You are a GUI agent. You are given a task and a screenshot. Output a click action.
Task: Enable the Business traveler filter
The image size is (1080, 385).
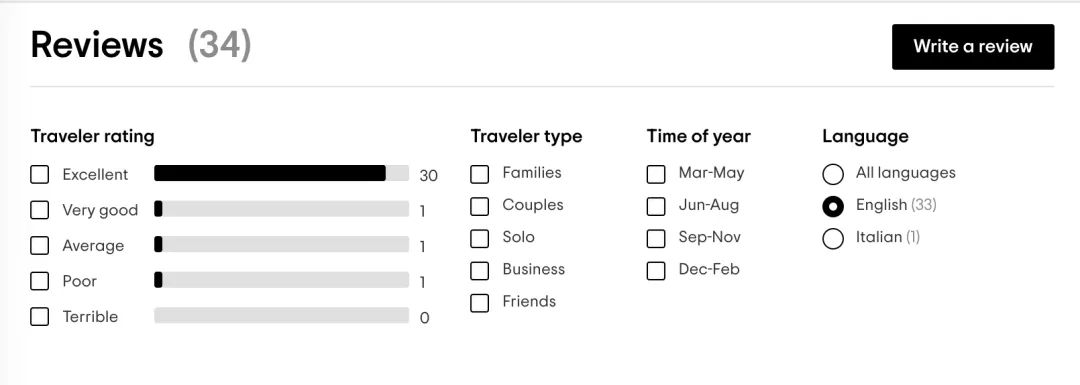point(479,271)
